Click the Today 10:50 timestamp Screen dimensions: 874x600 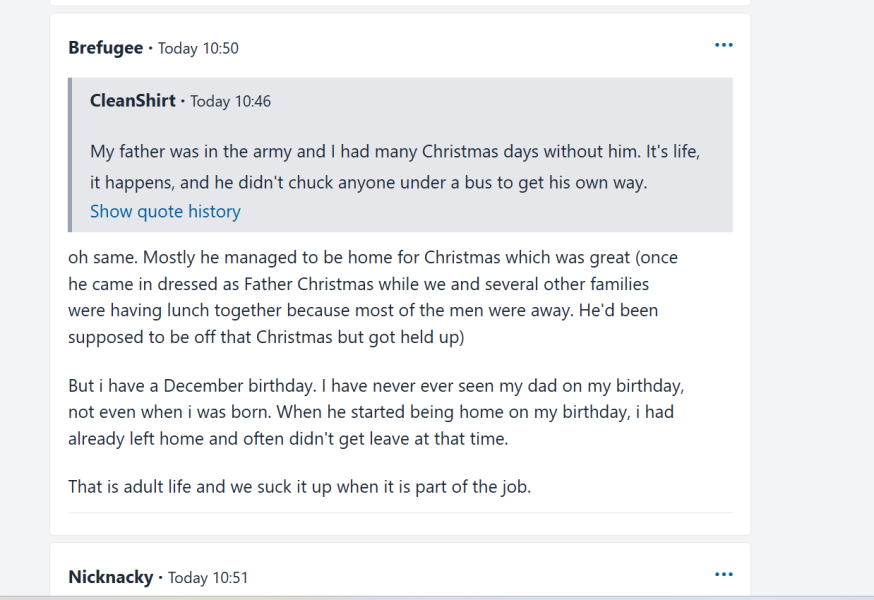(198, 48)
